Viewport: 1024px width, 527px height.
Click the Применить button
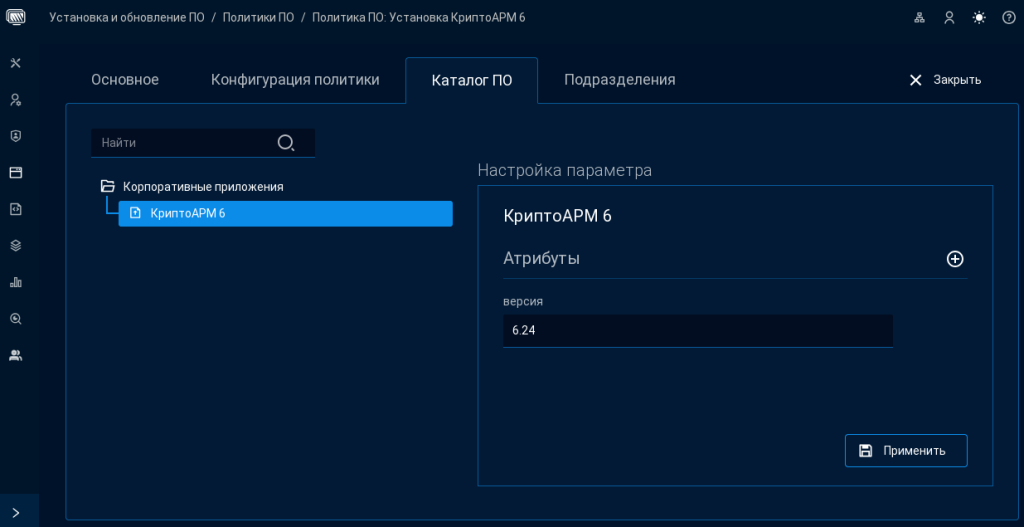click(x=906, y=450)
